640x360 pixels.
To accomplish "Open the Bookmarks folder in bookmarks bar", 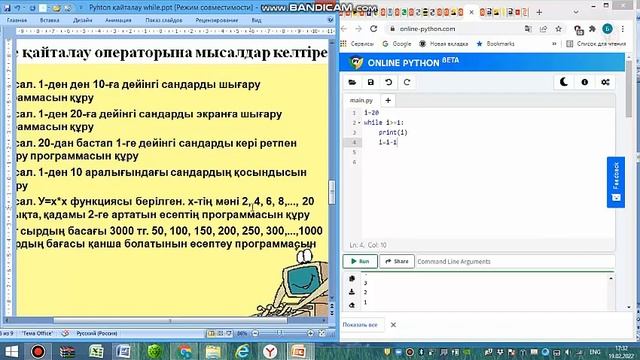I will [x=496, y=44].
